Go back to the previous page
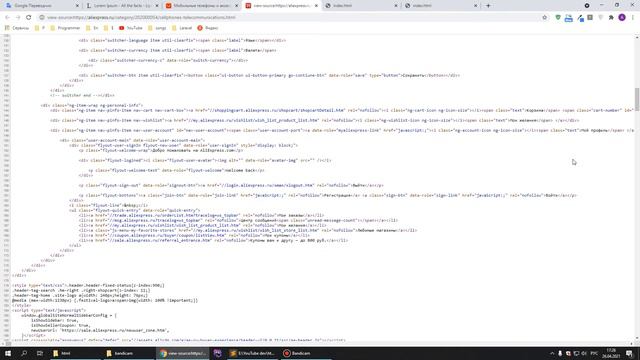This screenshot has width=640, height=360. (7, 18)
